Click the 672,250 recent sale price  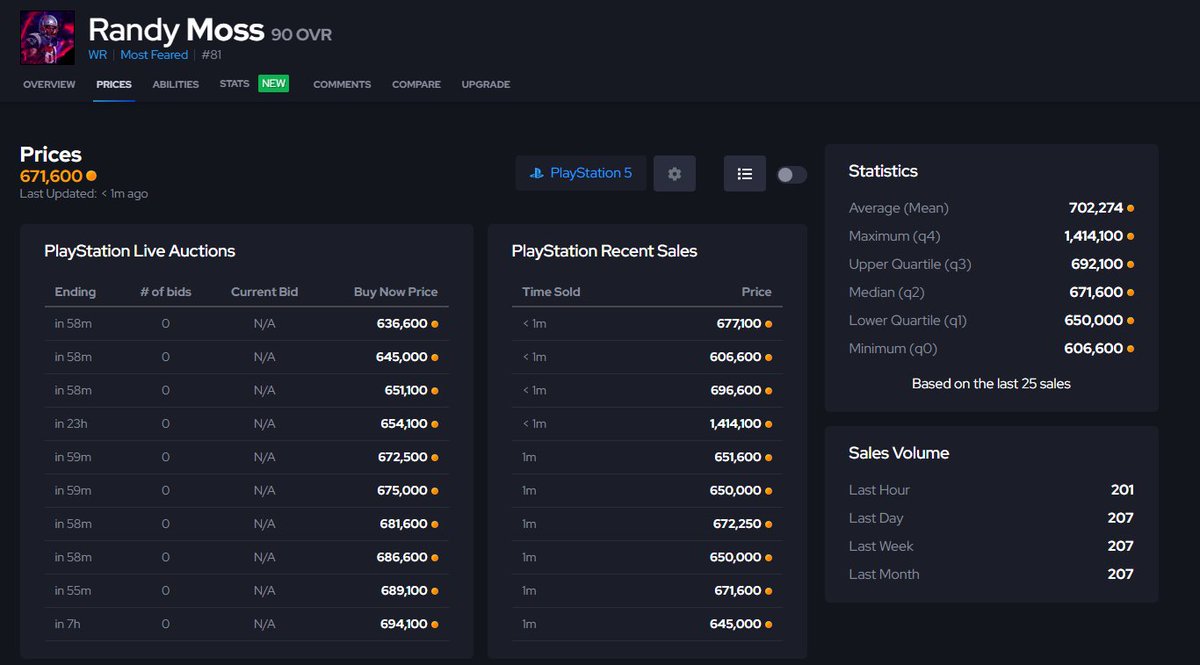tap(735, 524)
